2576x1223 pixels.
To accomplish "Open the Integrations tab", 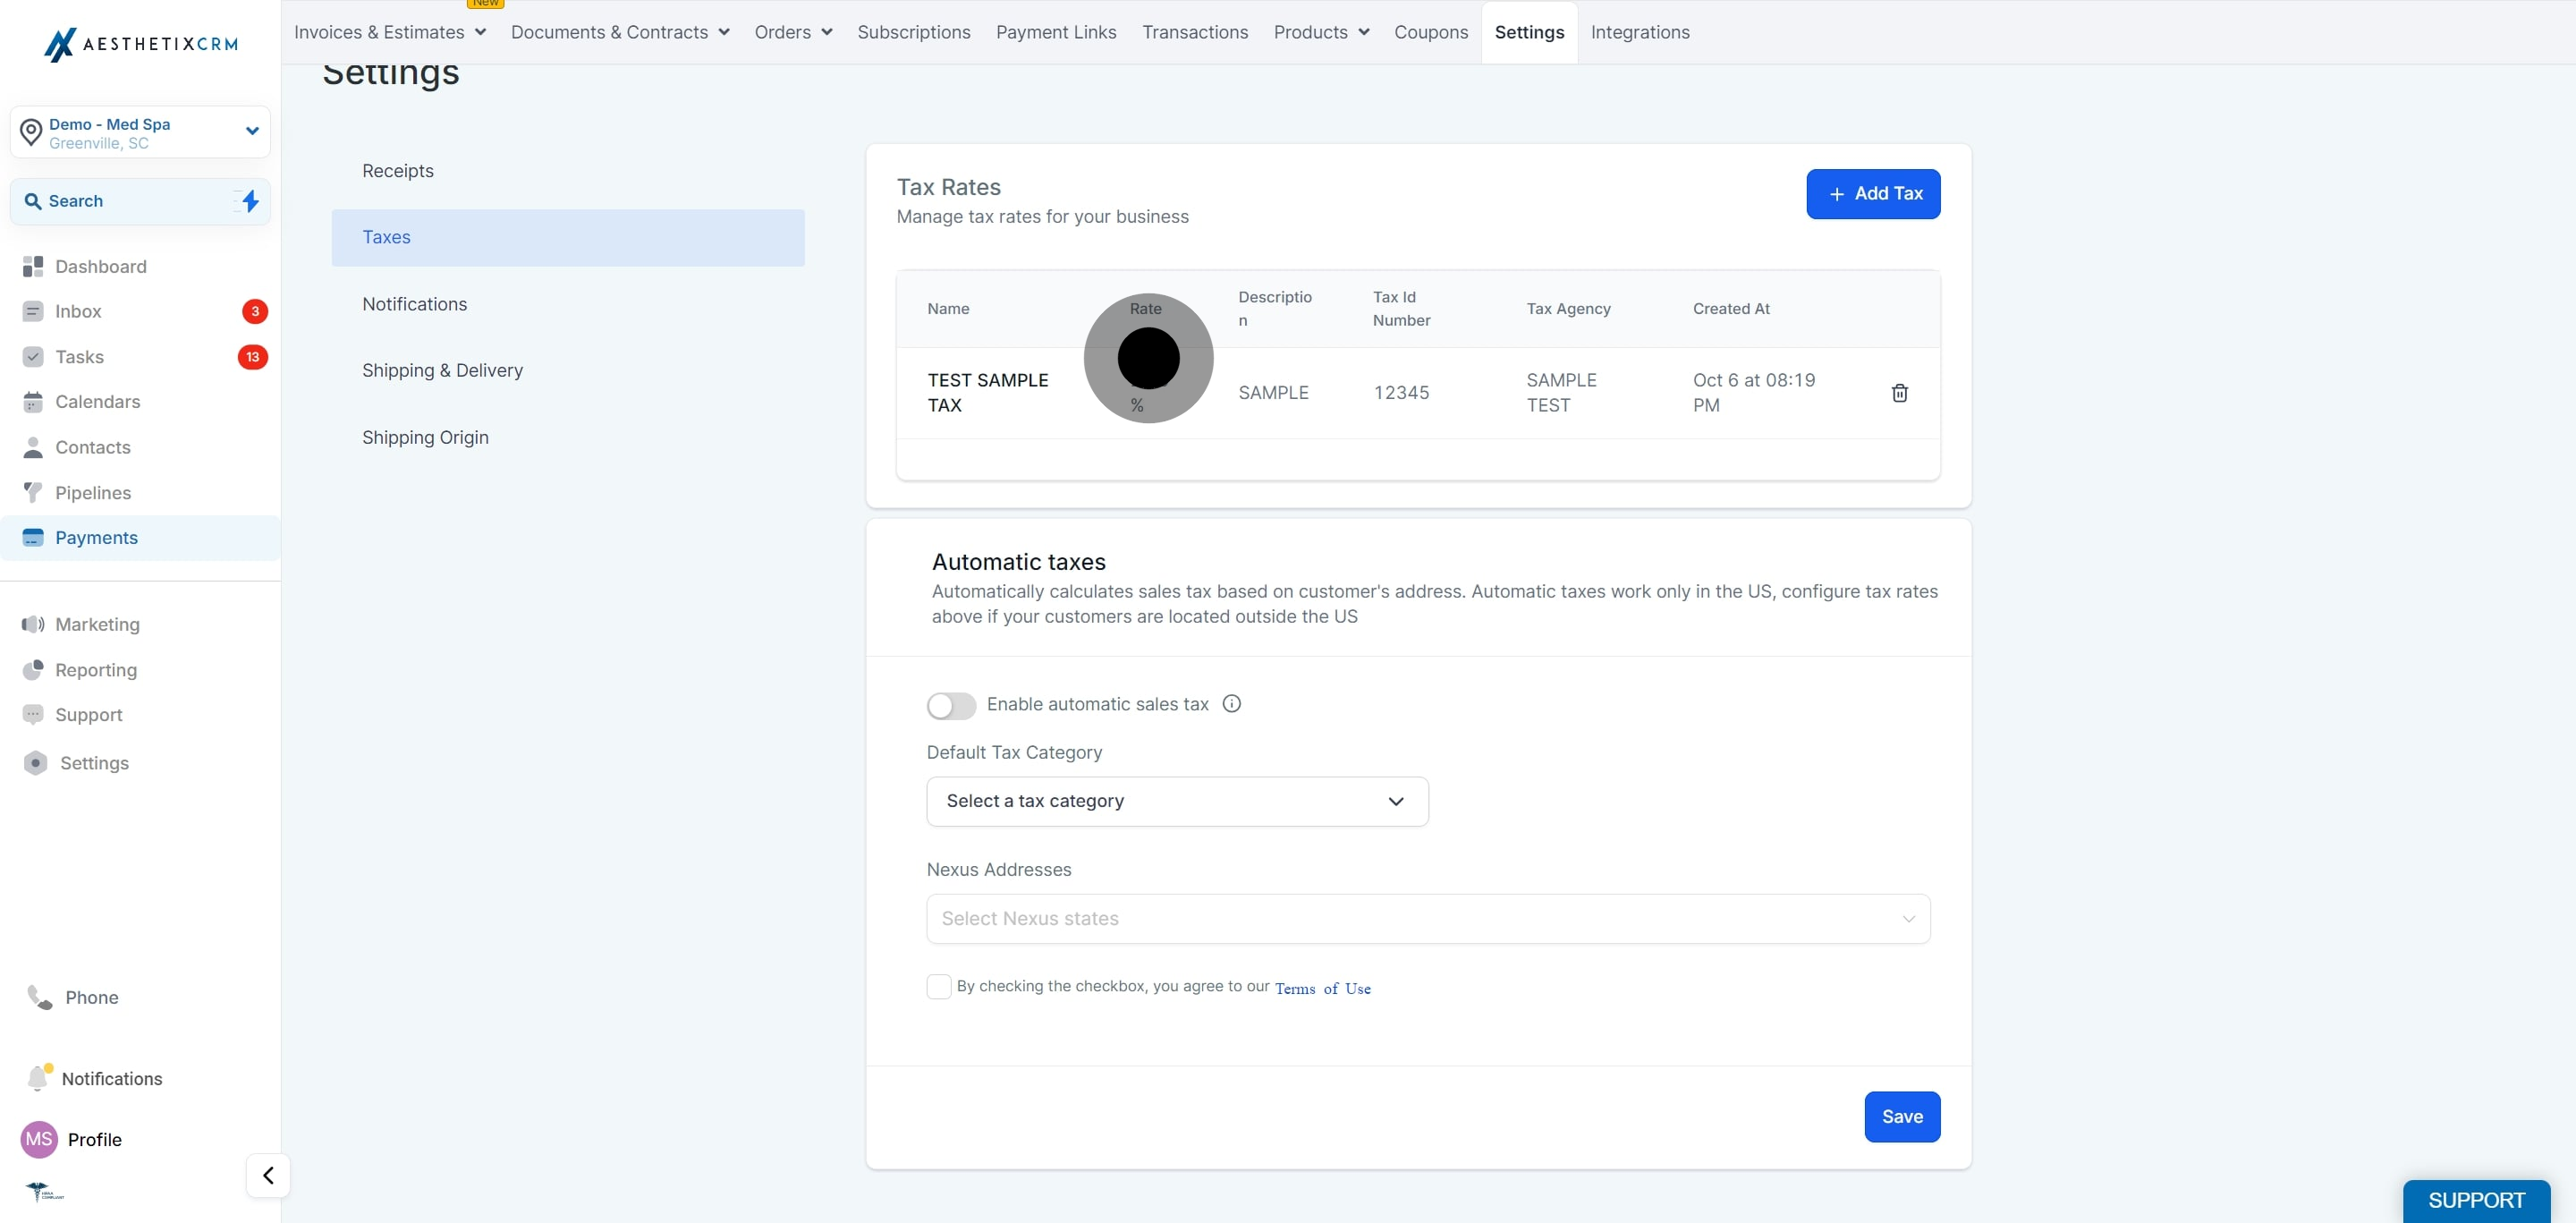I will (x=1640, y=32).
